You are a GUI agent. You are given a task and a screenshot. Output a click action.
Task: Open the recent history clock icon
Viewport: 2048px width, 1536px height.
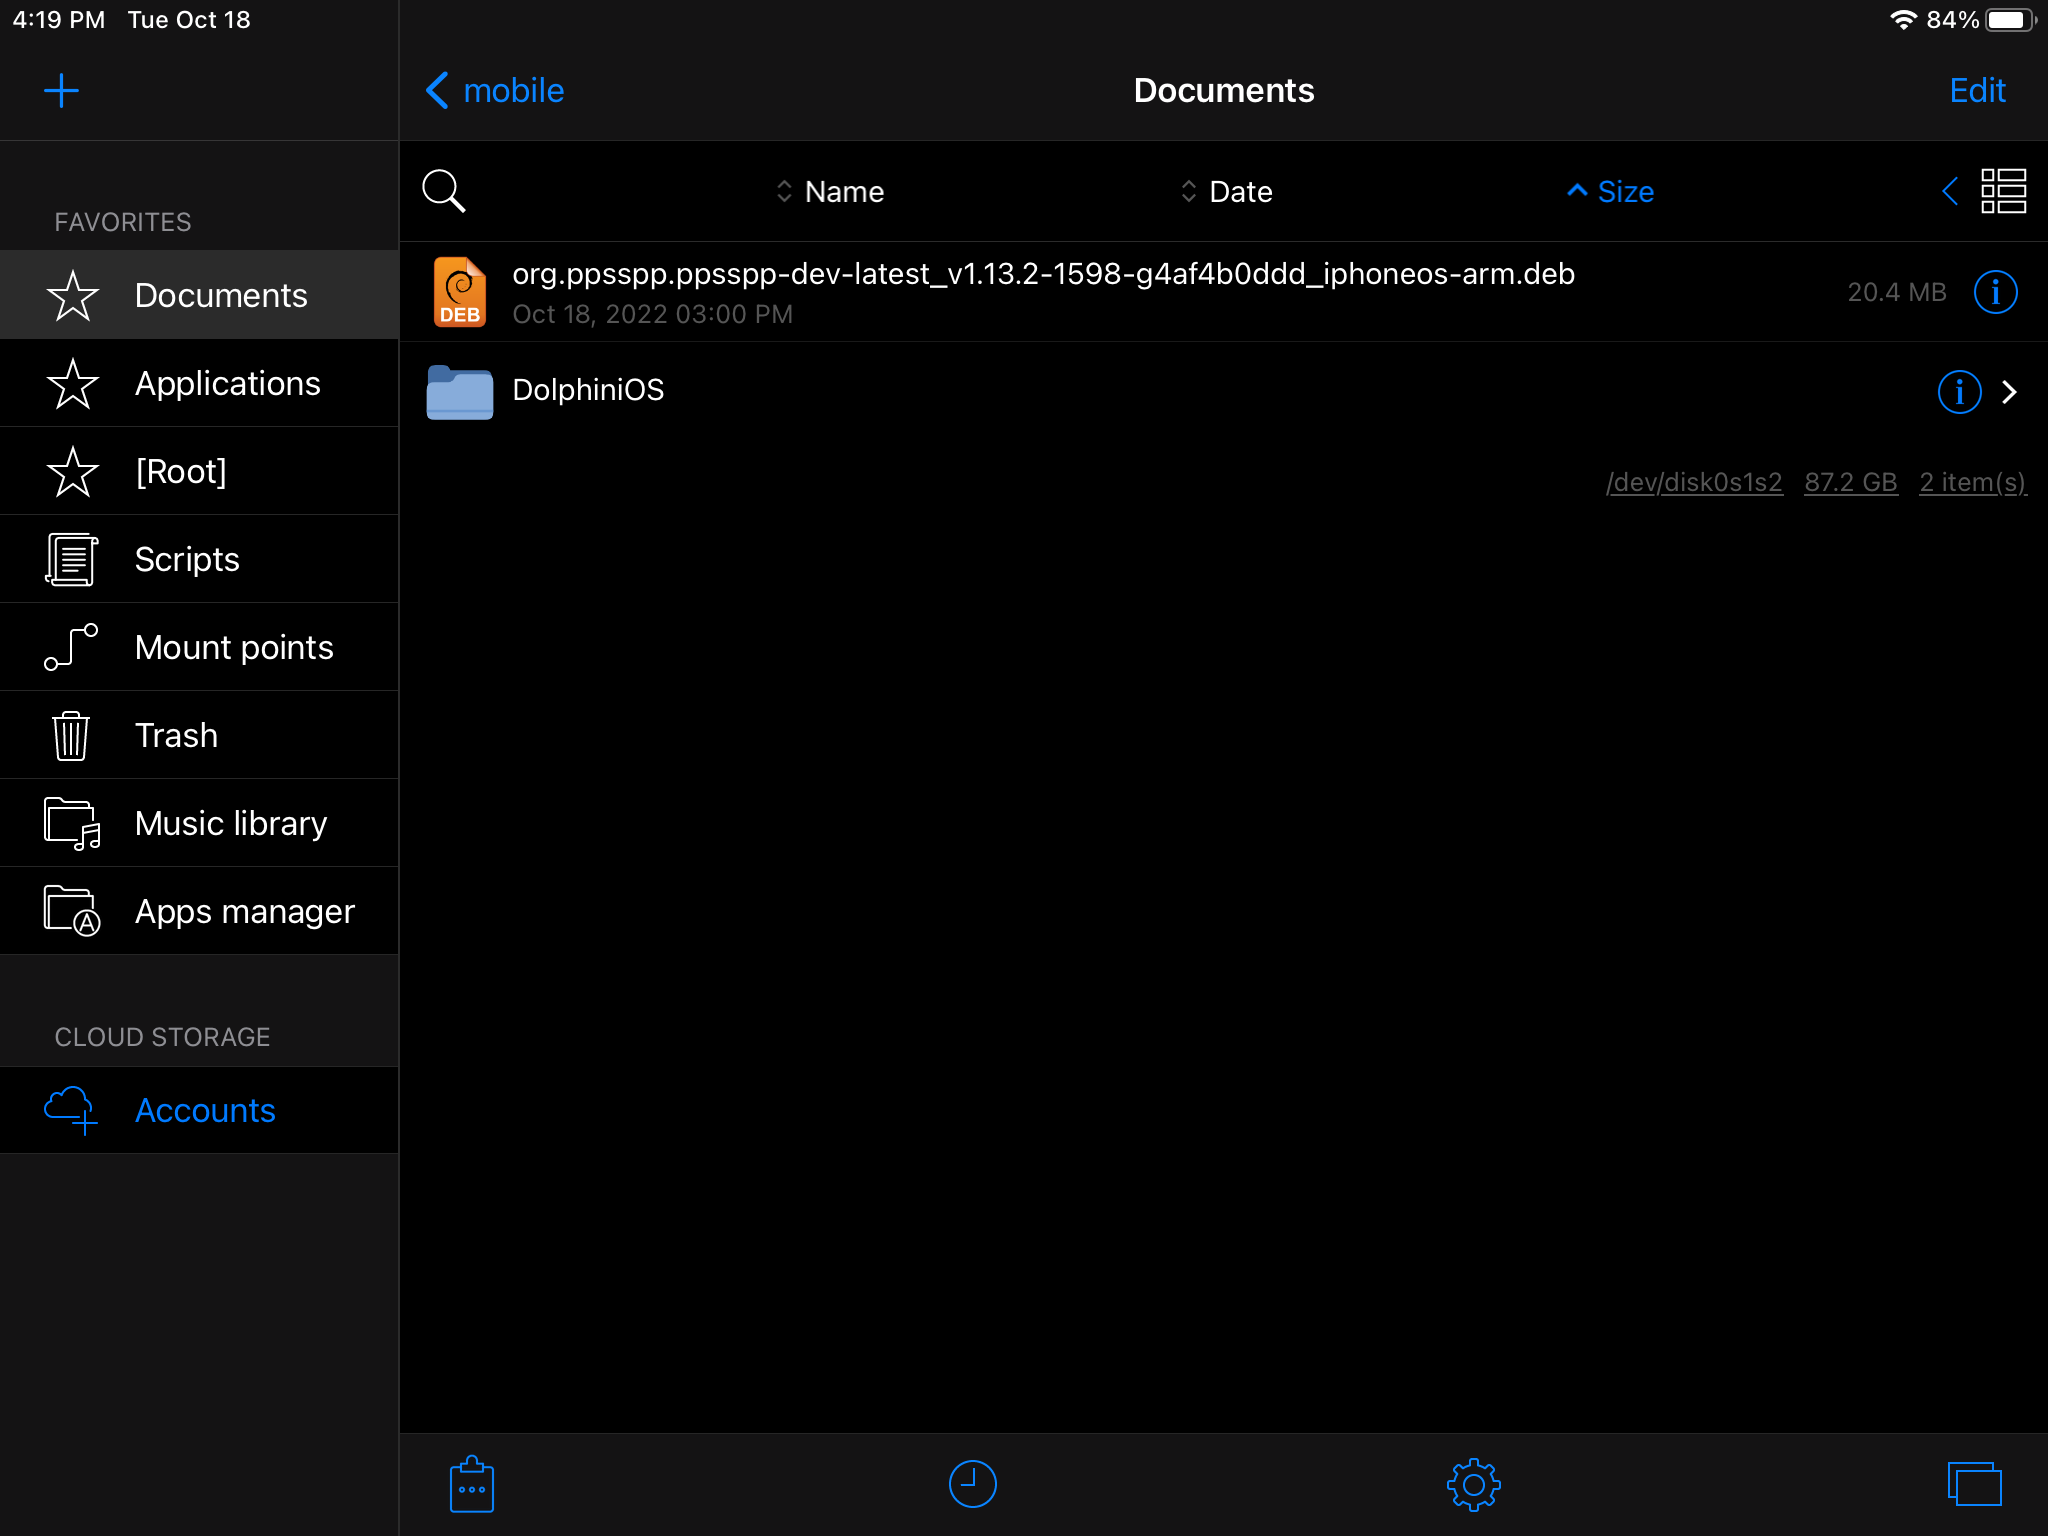click(x=972, y=1484)
